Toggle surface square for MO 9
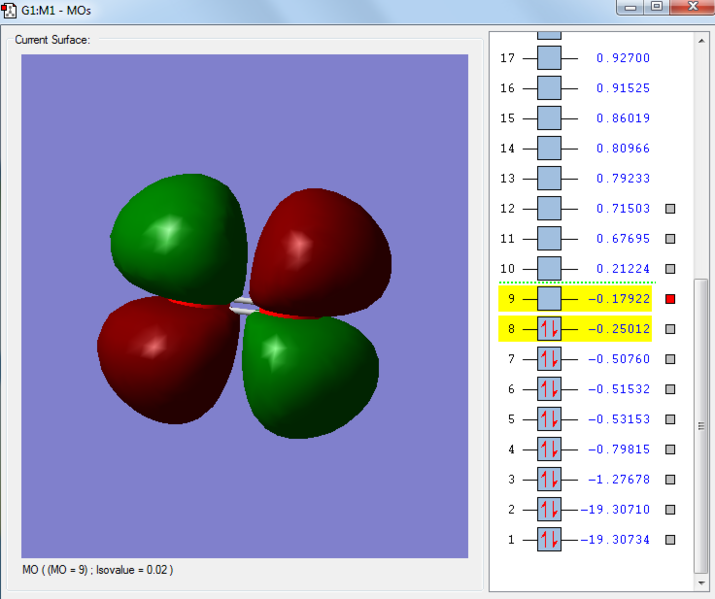Image resolution: width=715 pixels, height=599 pixels. pos(670,299)
